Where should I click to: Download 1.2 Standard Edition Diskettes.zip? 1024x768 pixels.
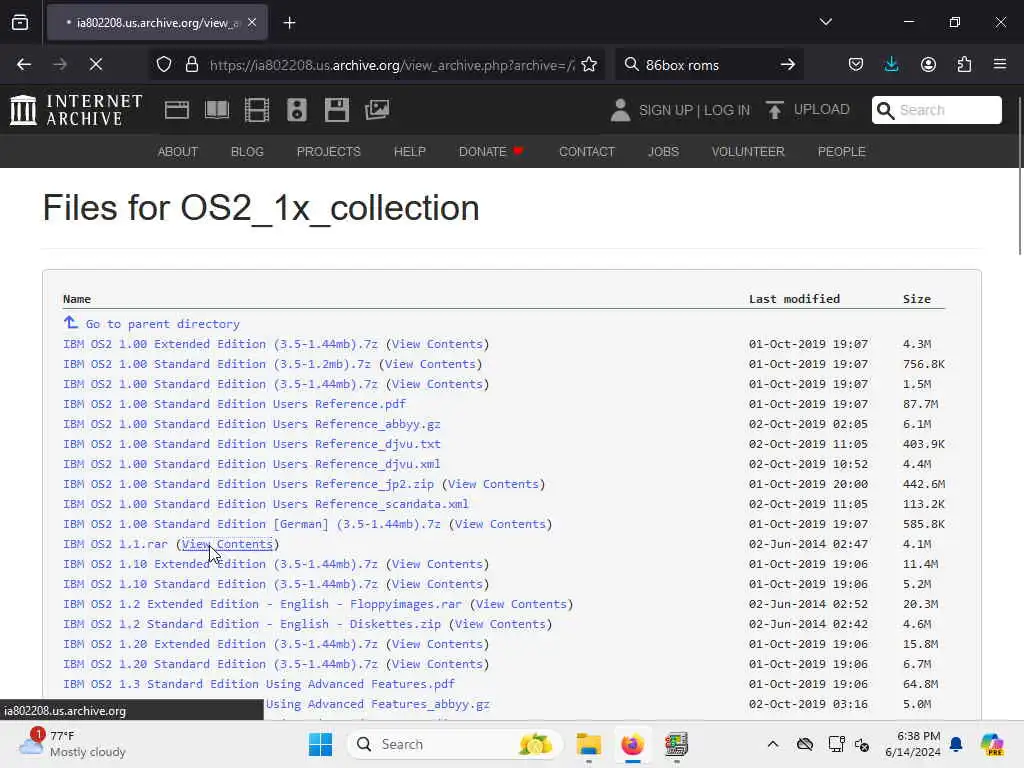click(x=252, y=624)
